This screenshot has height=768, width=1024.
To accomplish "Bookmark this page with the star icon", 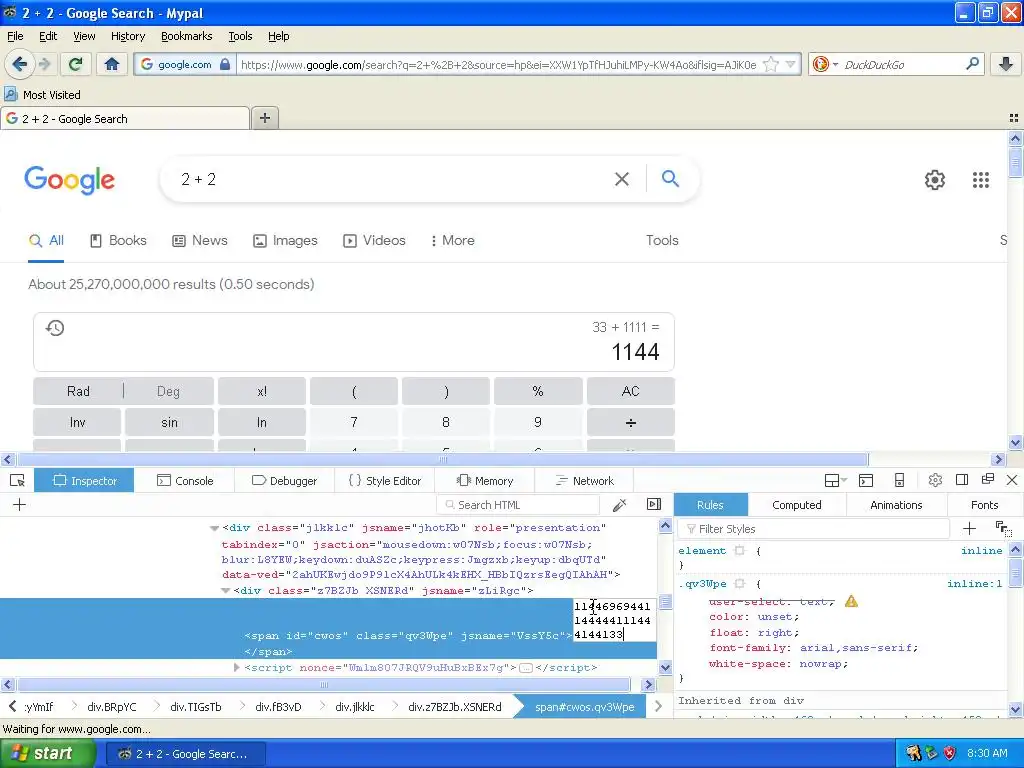I will pyautogui.click(x=771, y=64).
